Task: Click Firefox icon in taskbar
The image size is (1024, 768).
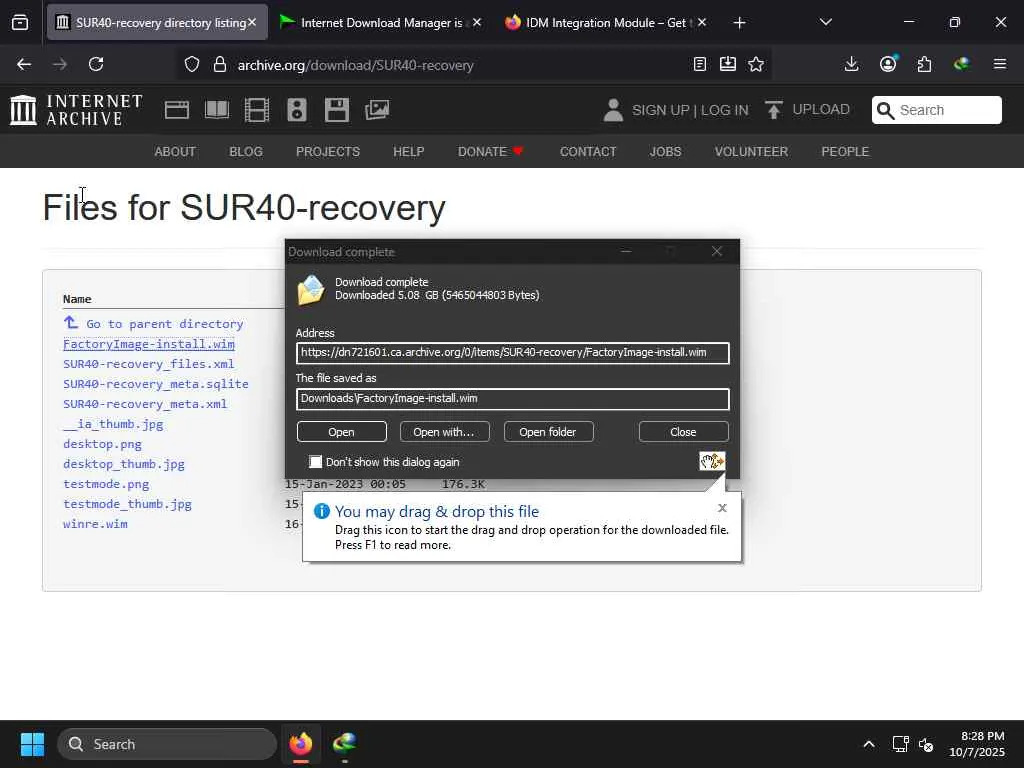Action: coord(300,744)
